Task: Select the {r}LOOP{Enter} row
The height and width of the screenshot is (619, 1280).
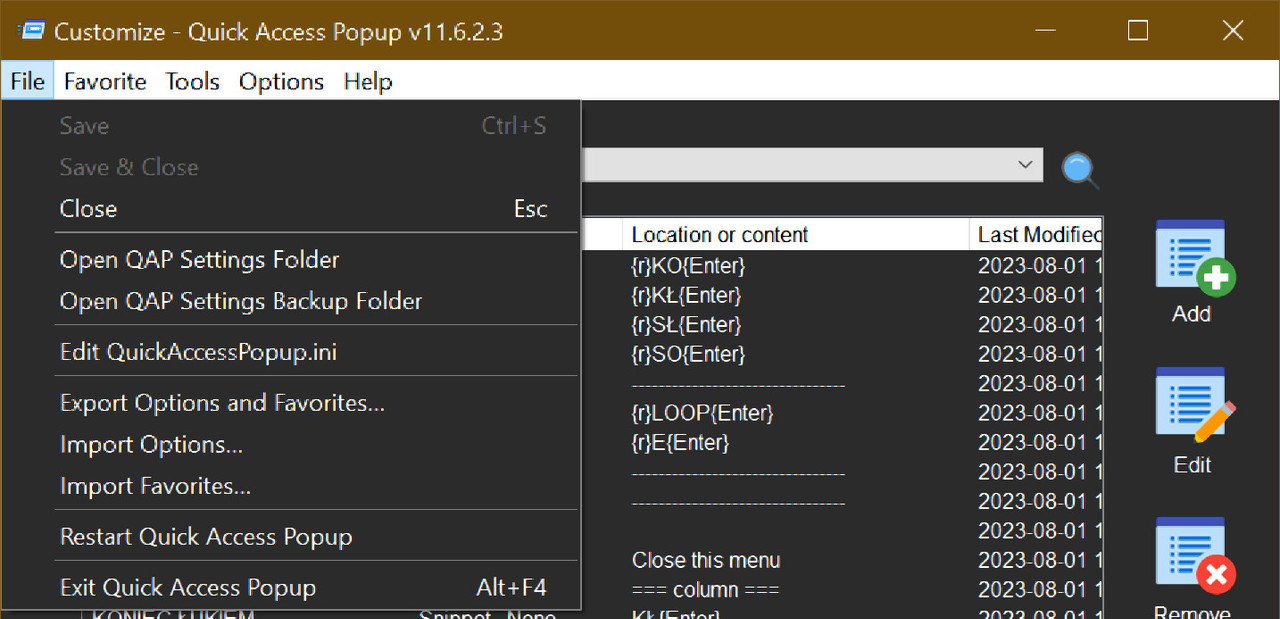Action: pos(703,413)
